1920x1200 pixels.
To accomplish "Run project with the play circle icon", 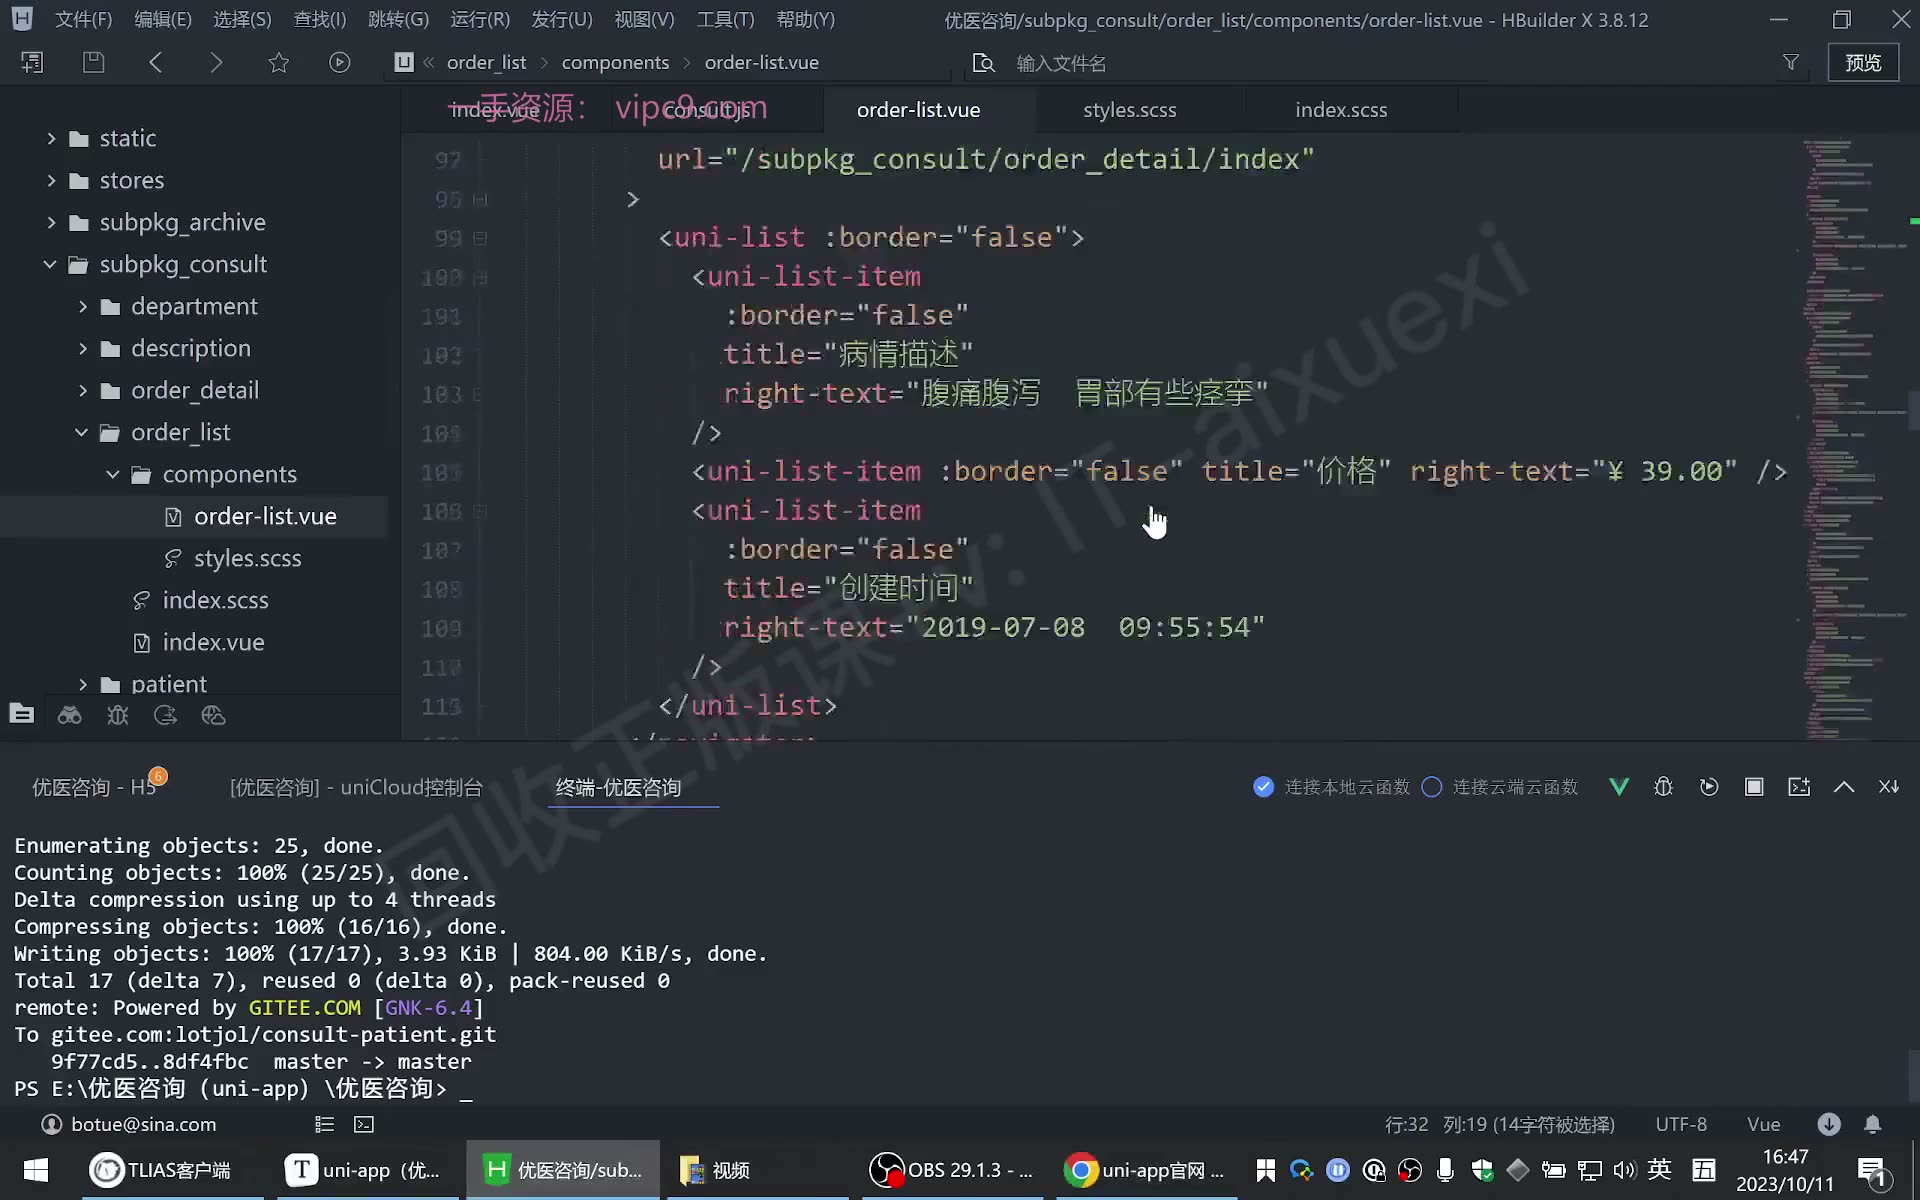I will click(x=340, y=62).
